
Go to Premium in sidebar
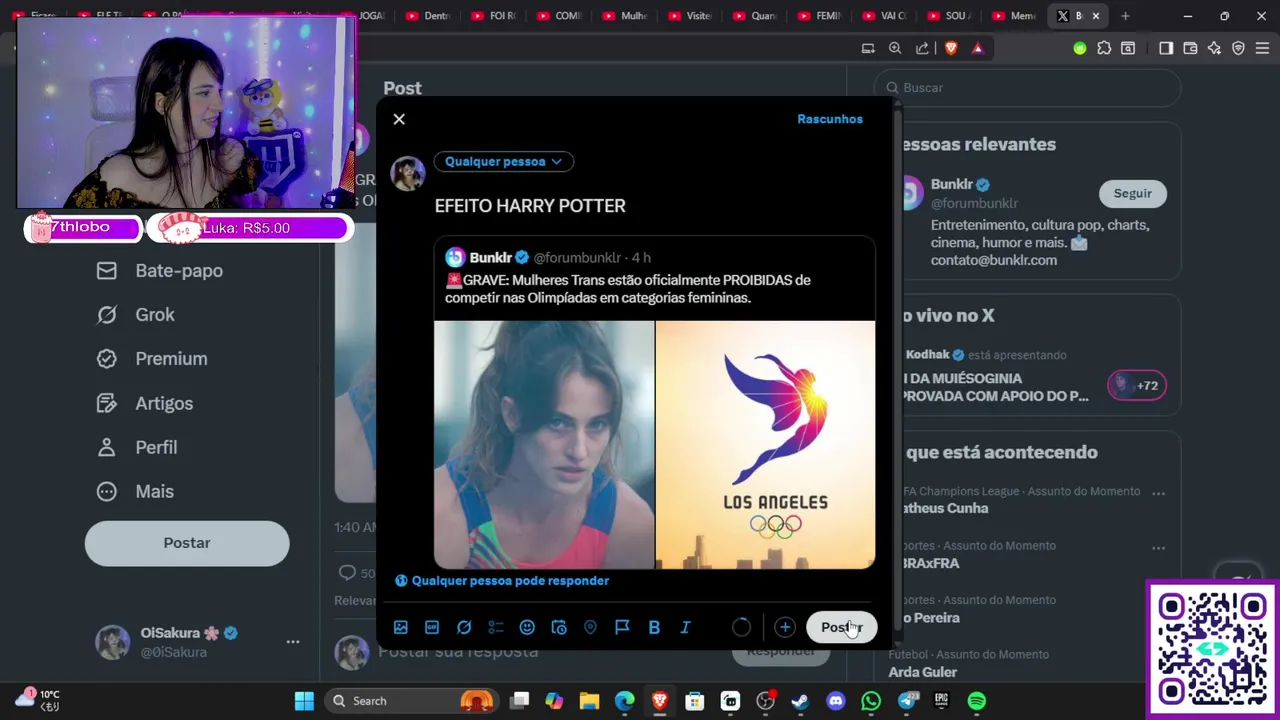point(152,358)
